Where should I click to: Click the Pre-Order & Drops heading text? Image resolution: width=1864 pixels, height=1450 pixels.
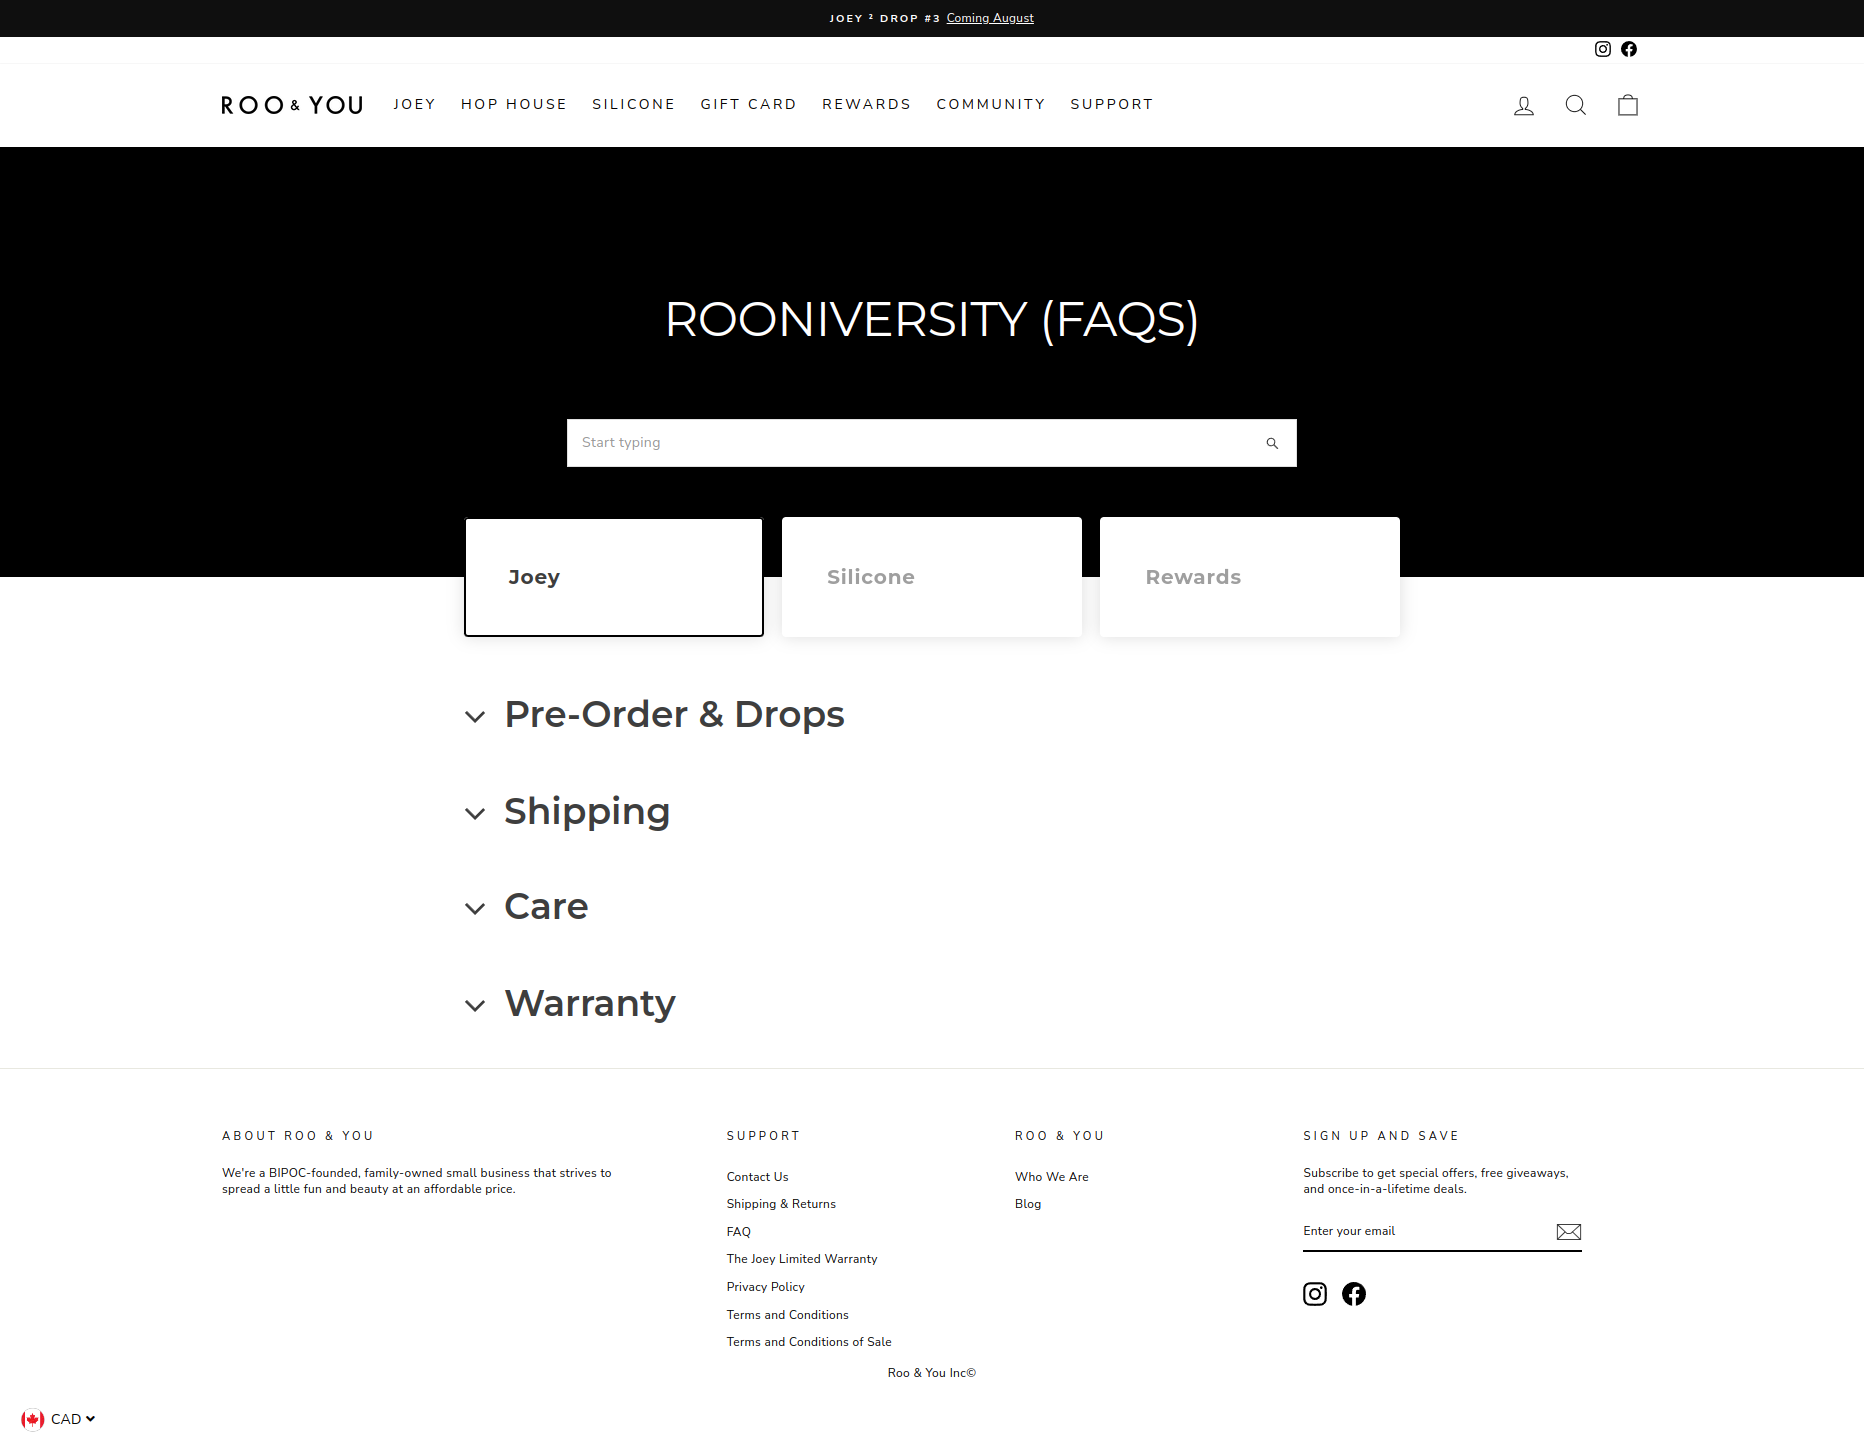[x=674, y=715]
